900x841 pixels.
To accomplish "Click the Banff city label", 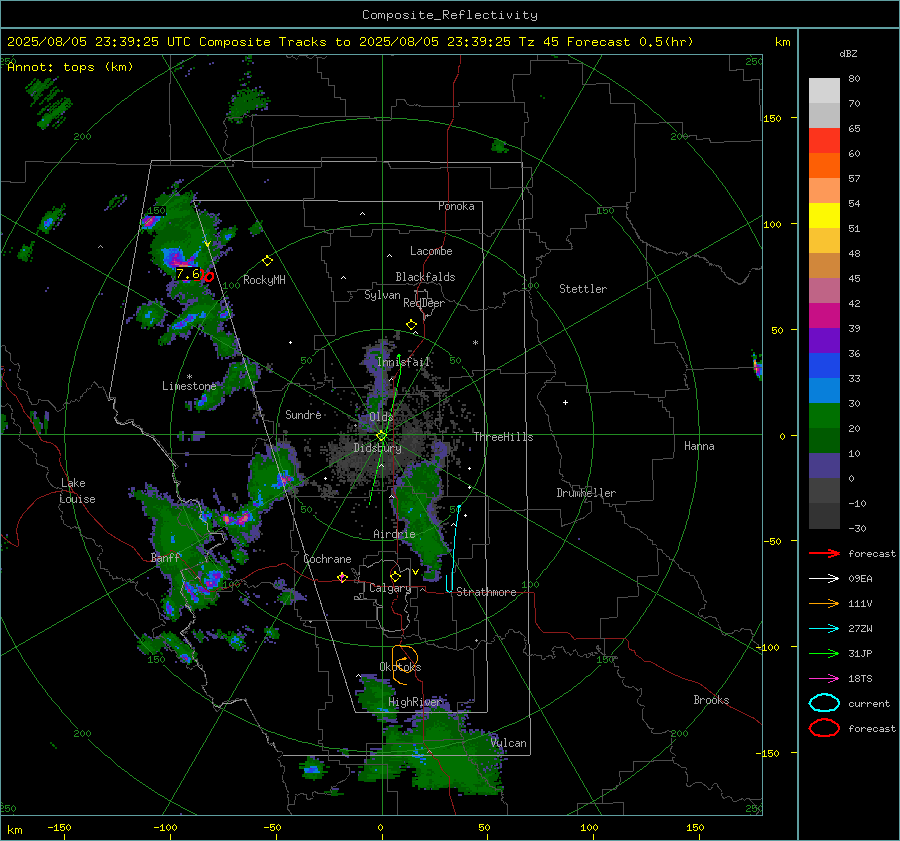I will (x=165, y=558).
